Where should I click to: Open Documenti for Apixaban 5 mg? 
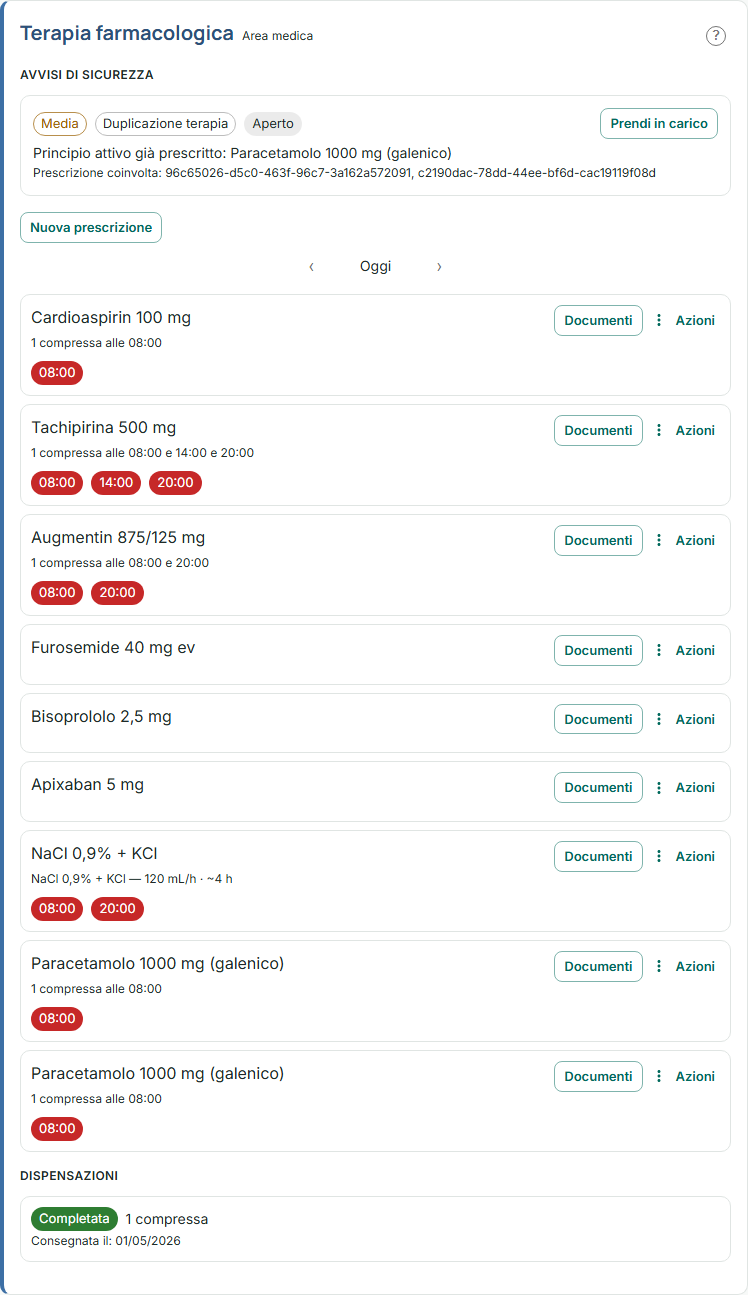pyautogui.click(x=598, y=787)
